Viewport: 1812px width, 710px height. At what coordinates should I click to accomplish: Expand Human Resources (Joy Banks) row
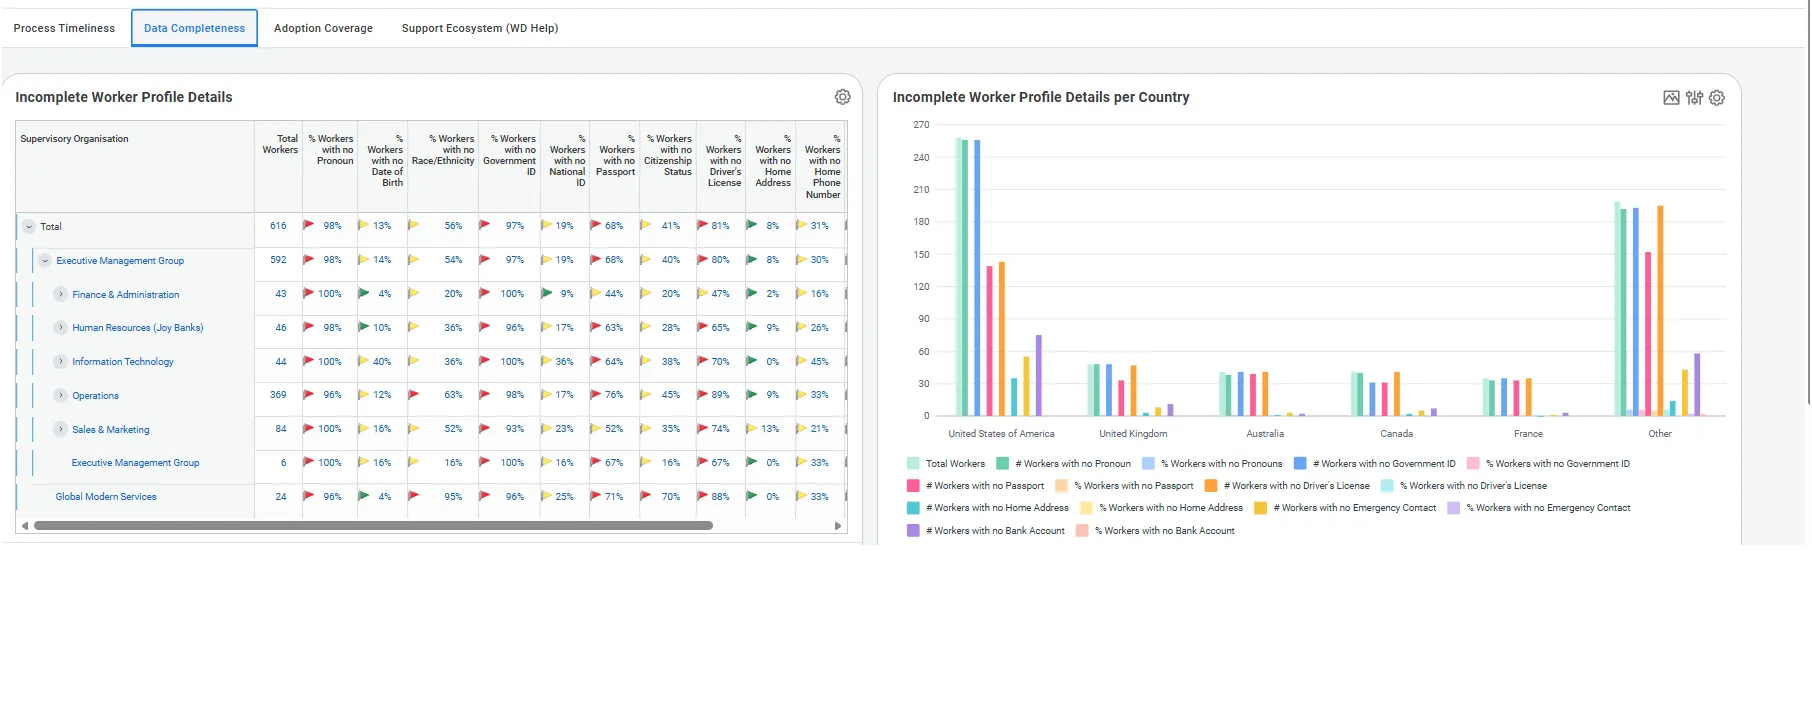coord(61,328)
